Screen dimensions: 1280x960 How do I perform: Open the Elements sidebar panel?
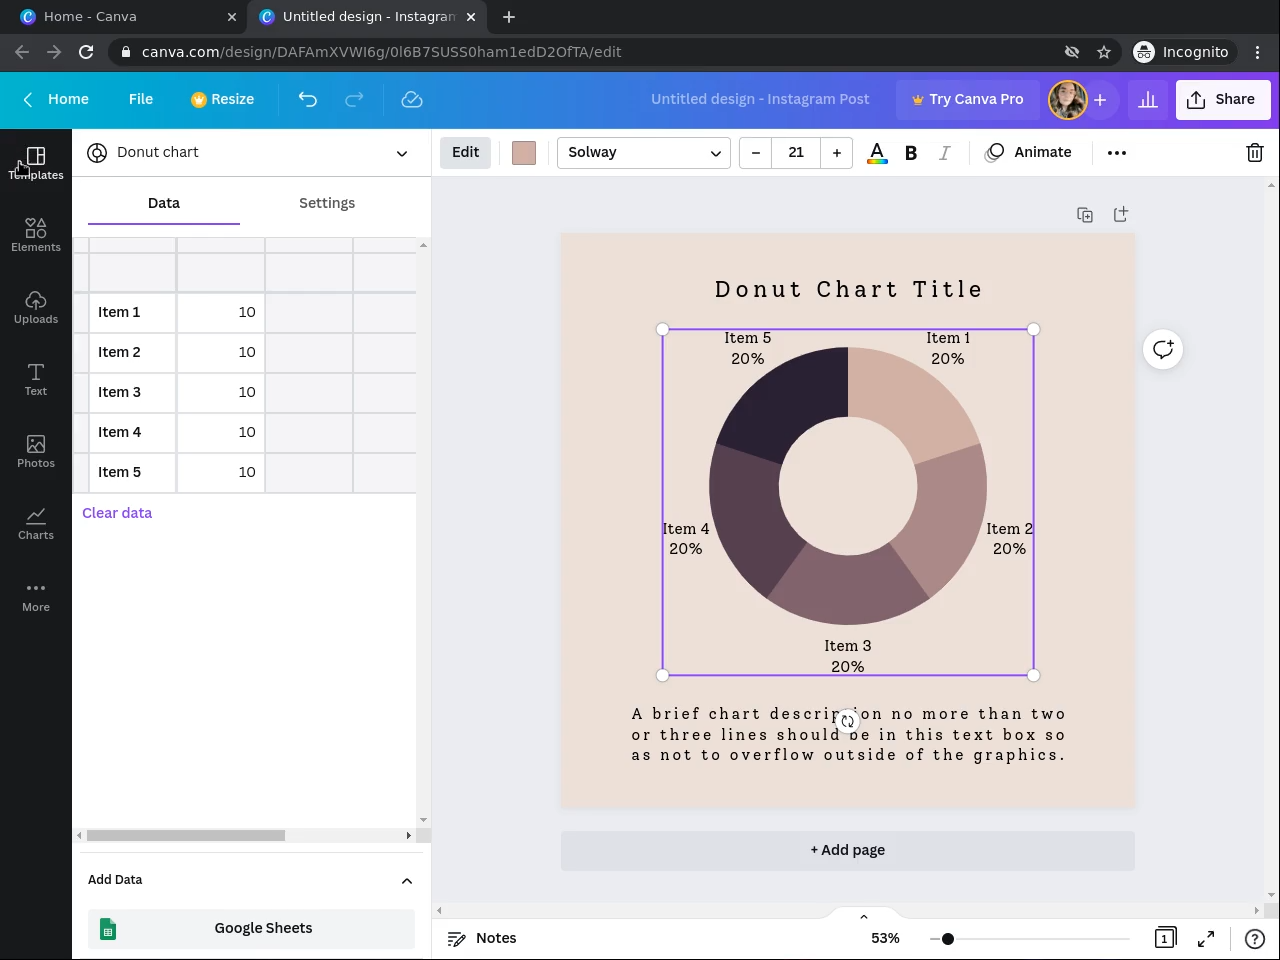36,235
